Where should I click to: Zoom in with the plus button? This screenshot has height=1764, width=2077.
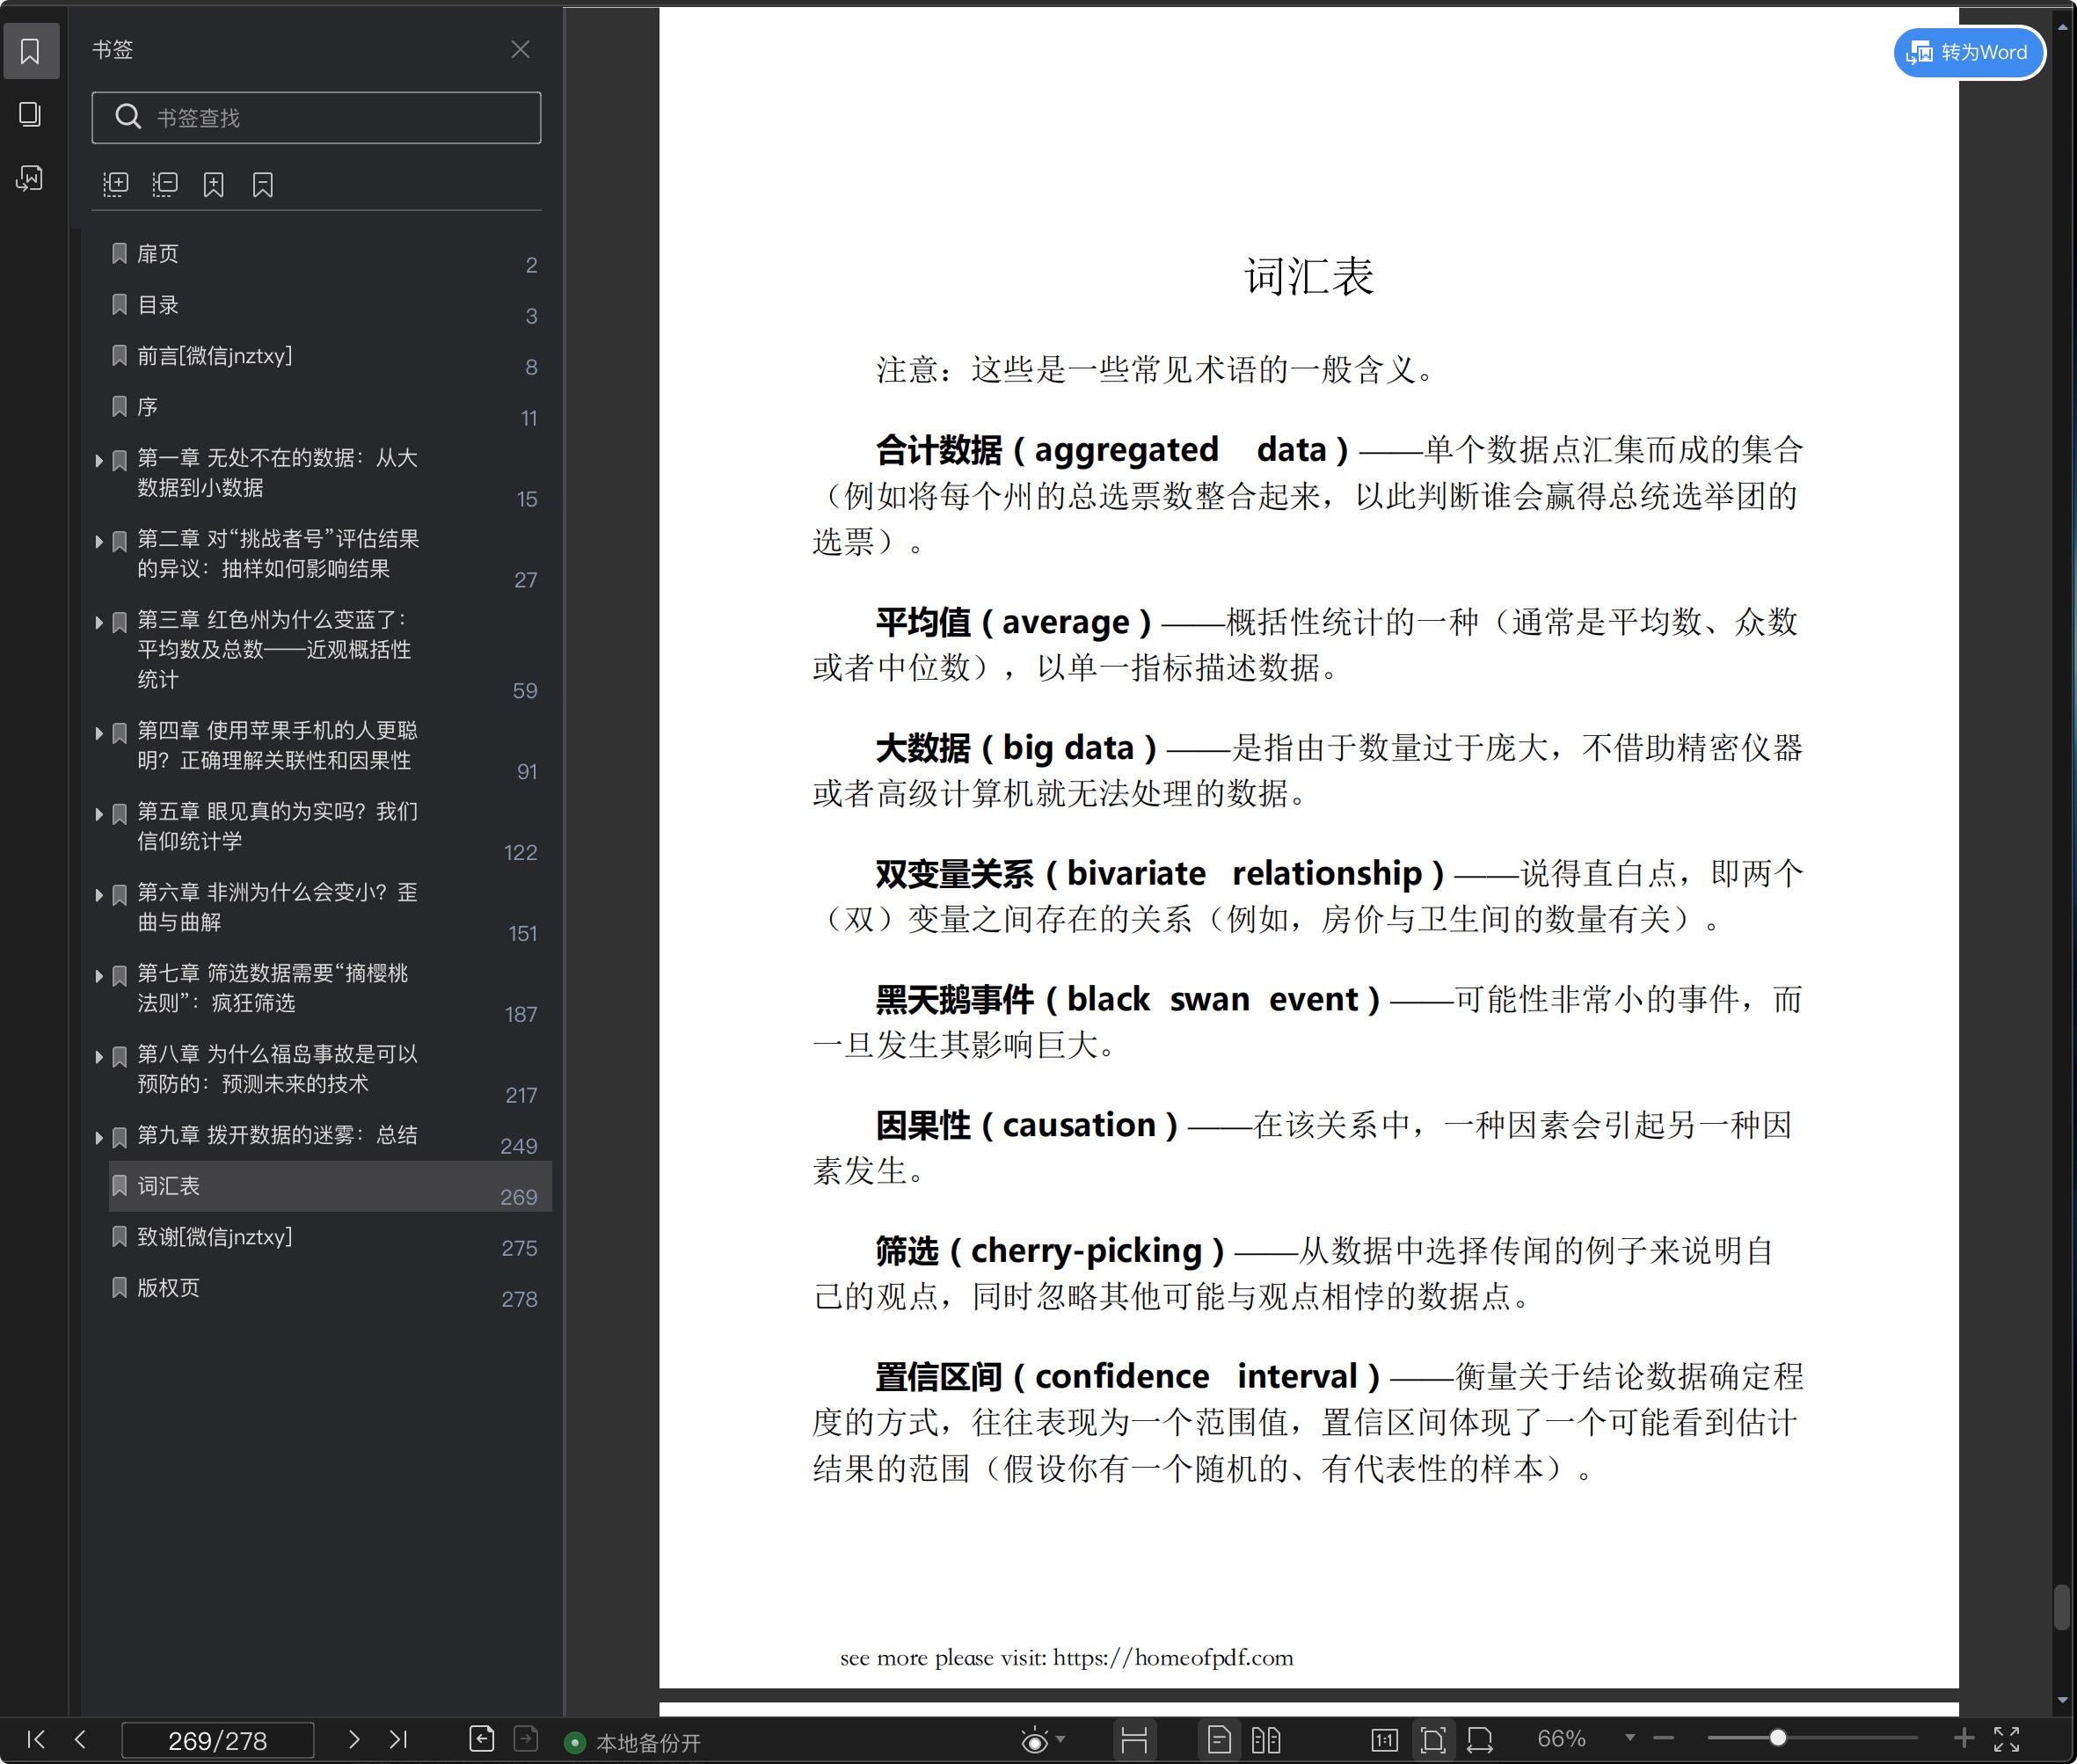1964,1738
